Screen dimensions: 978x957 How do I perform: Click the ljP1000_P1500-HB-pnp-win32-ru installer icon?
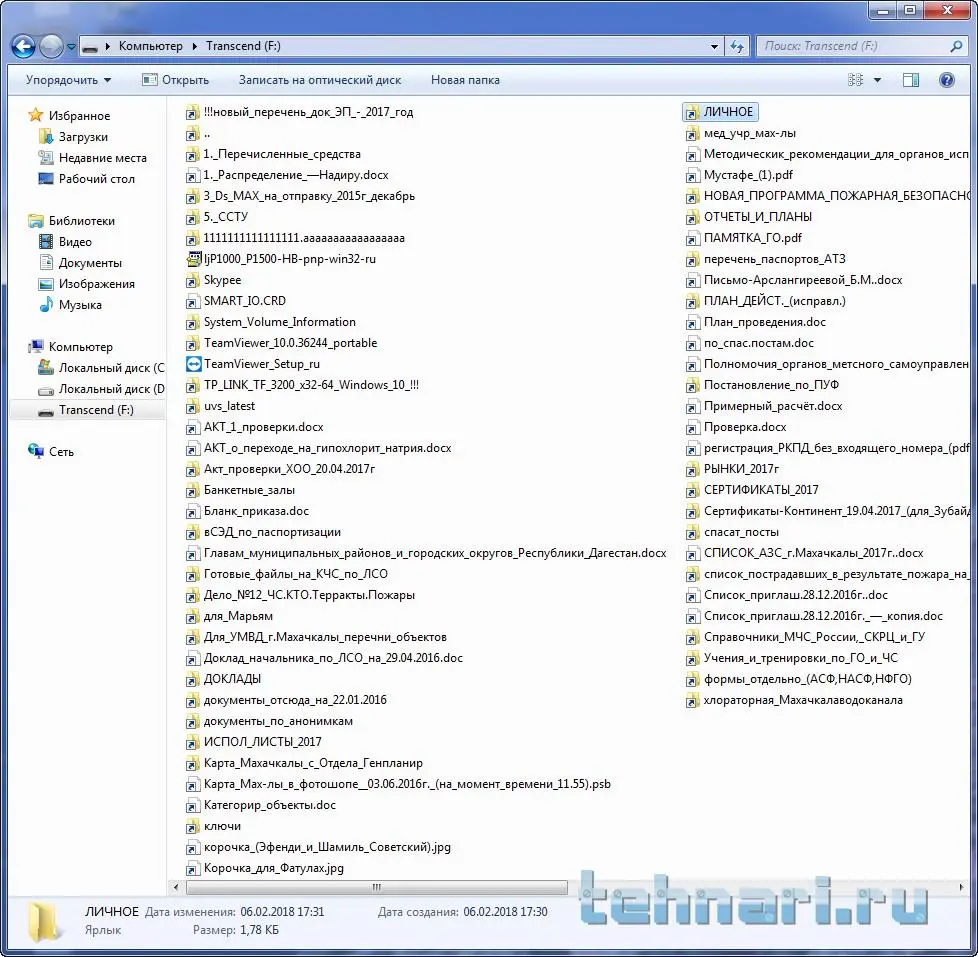pyautogui.click(x=193, y=260)
